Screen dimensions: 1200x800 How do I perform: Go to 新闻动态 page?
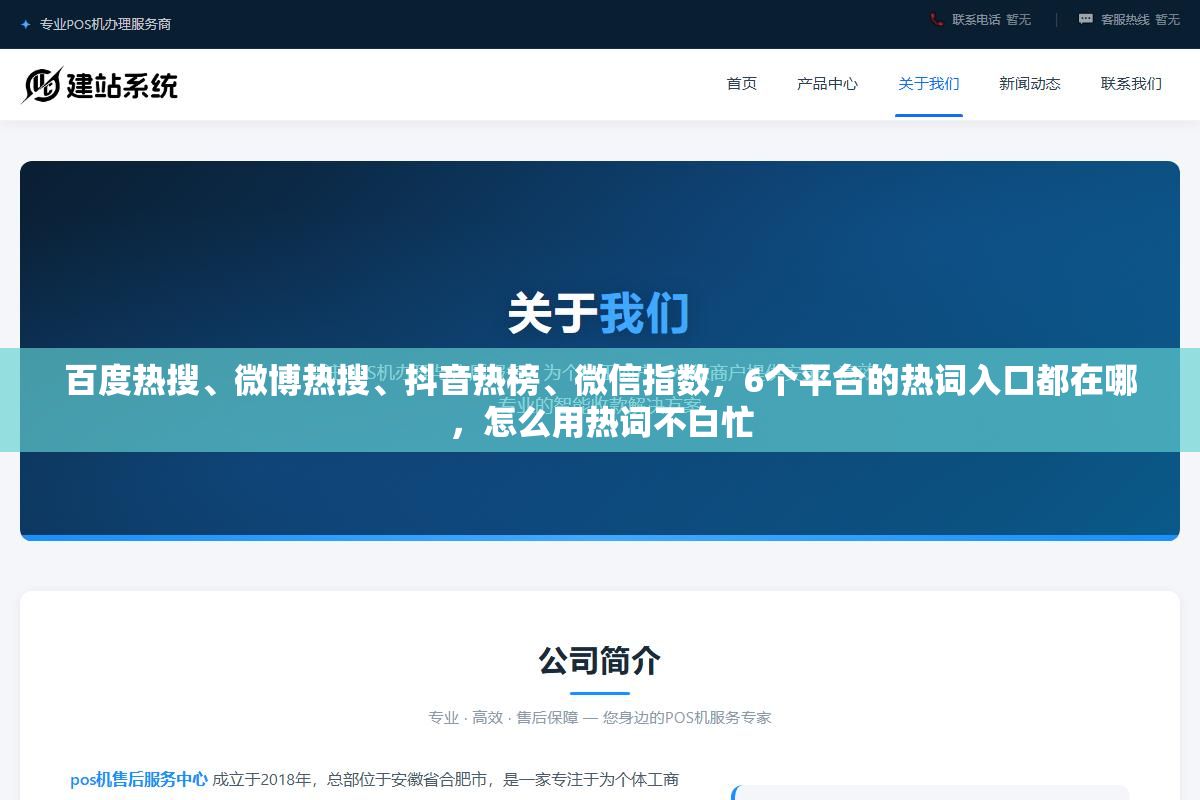(1030, 84)
